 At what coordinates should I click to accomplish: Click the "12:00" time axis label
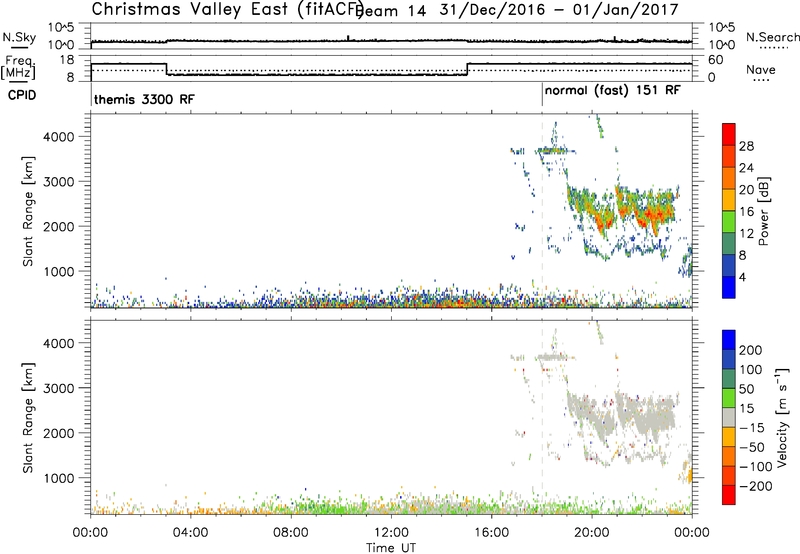pyautogui.click(x=391, y=533)
